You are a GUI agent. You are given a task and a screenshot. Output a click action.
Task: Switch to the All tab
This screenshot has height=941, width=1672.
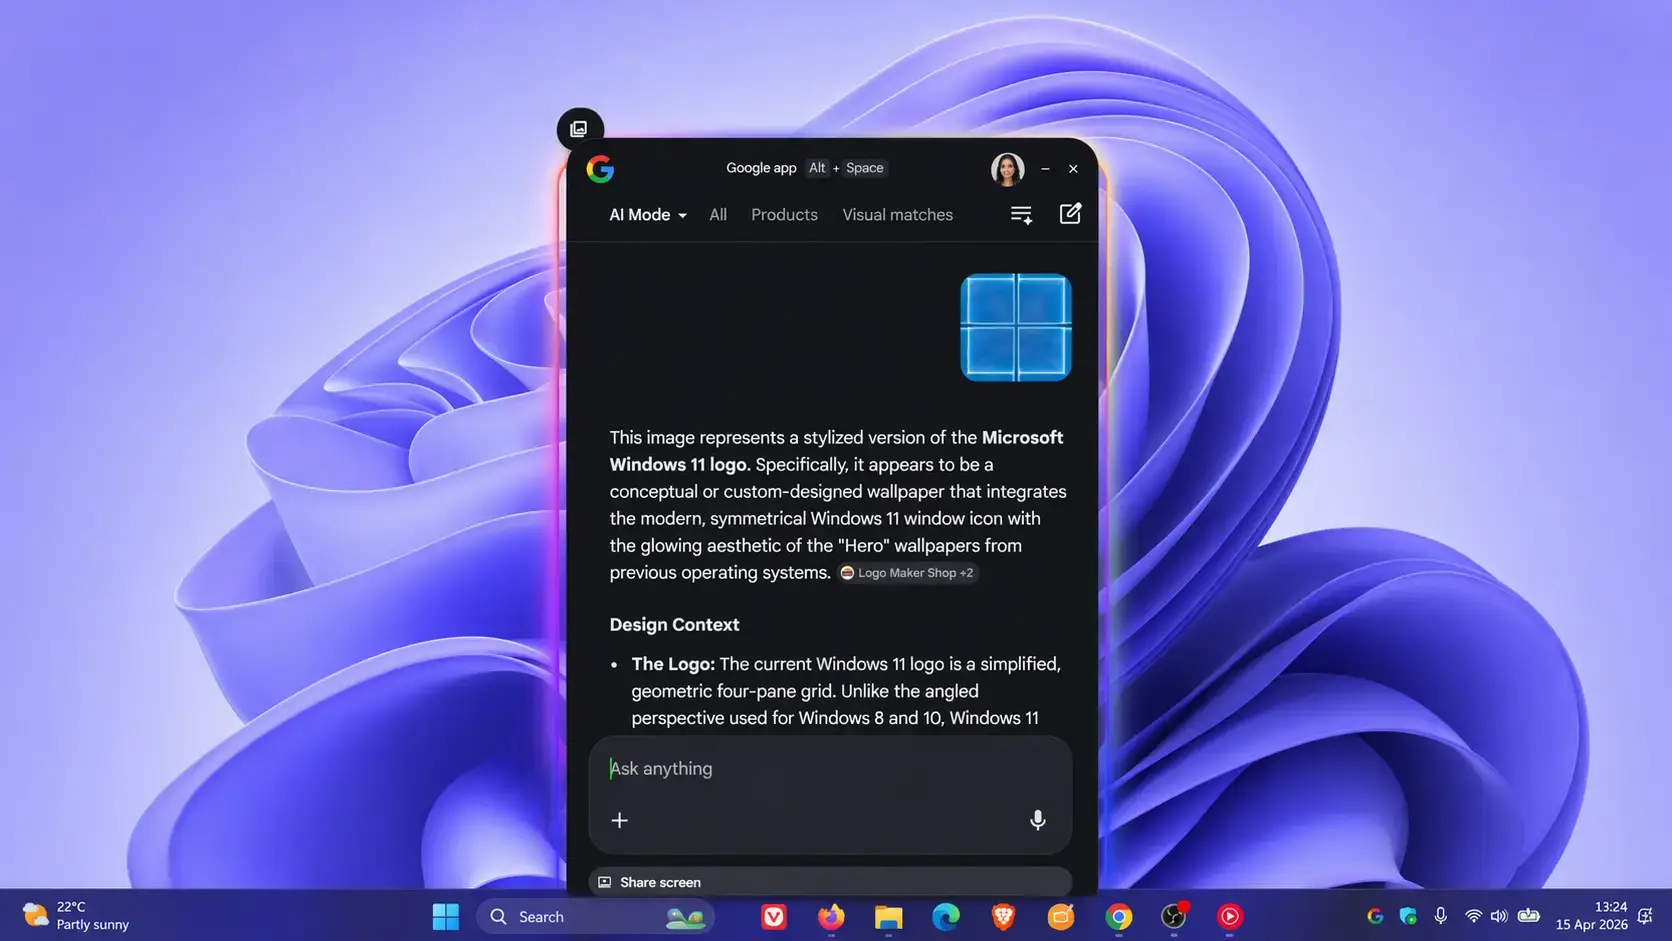click(717, 215)
